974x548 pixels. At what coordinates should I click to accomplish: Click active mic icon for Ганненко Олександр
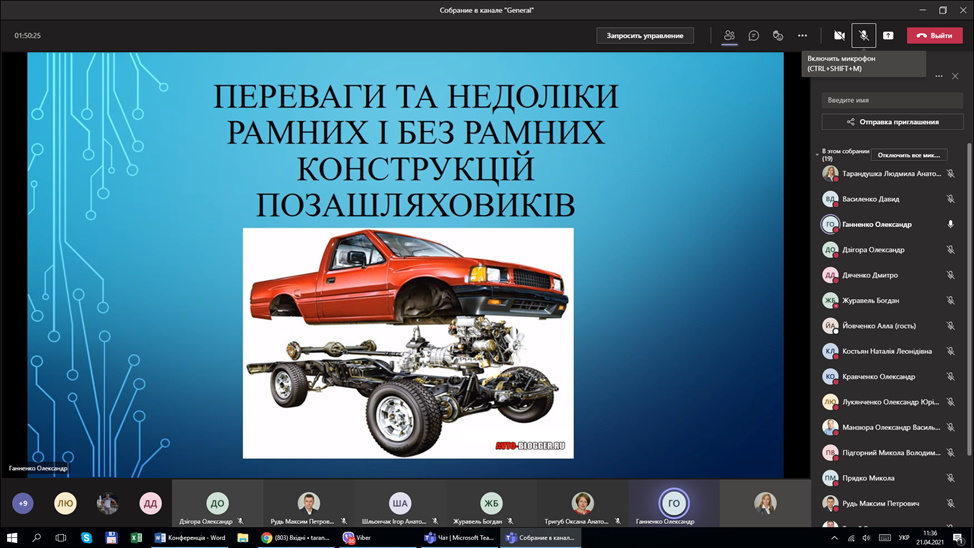point(950,224)
